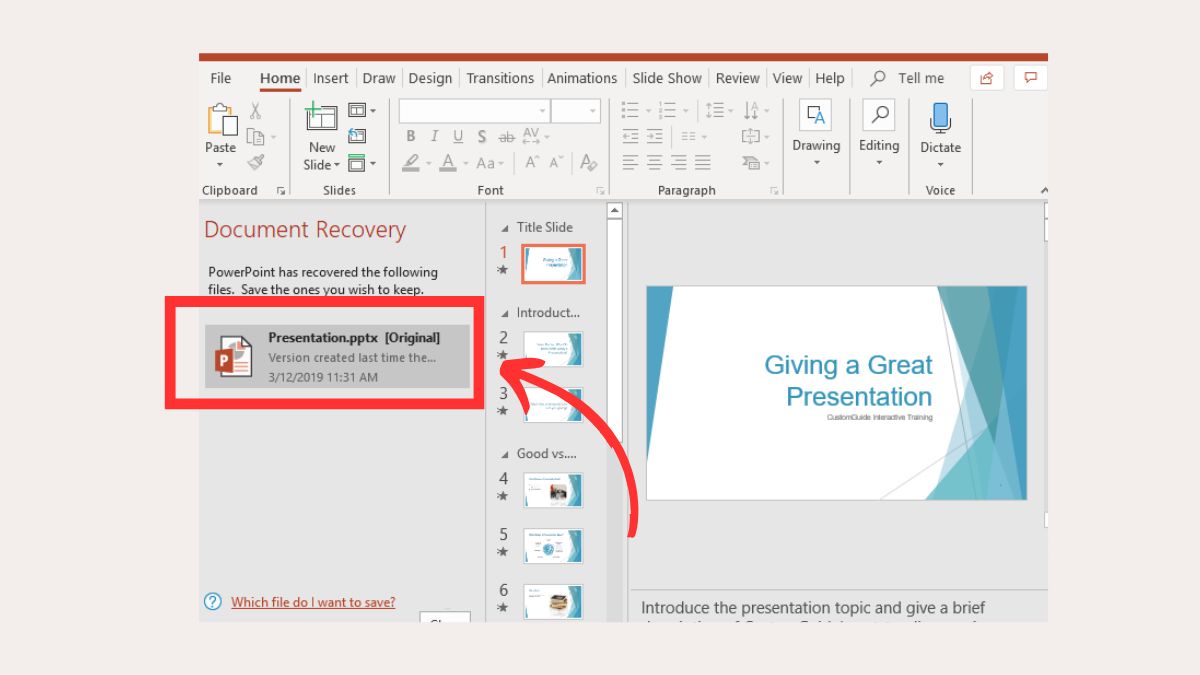Collapse the Title Slide section
Viewport: 1200px width, 675px height.
click(504, 228)
